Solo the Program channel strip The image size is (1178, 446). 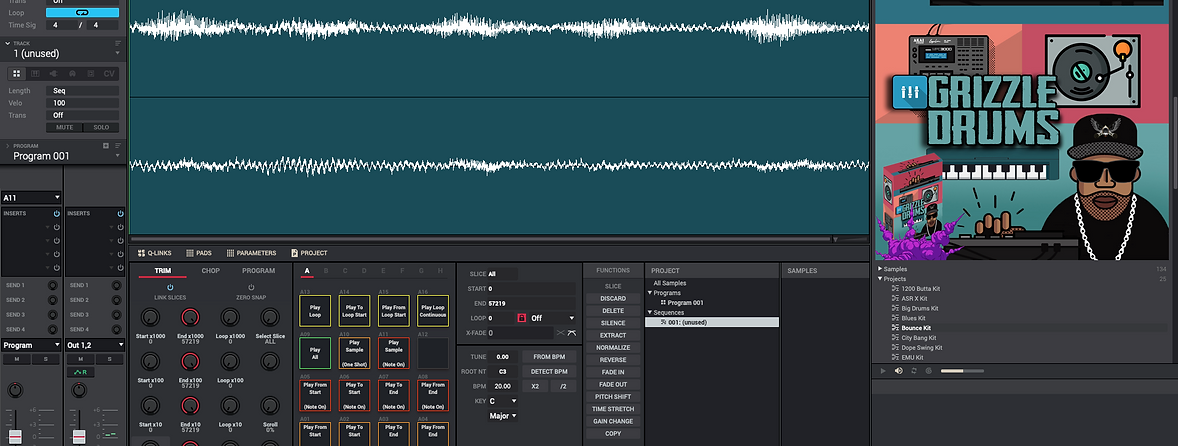45,360
